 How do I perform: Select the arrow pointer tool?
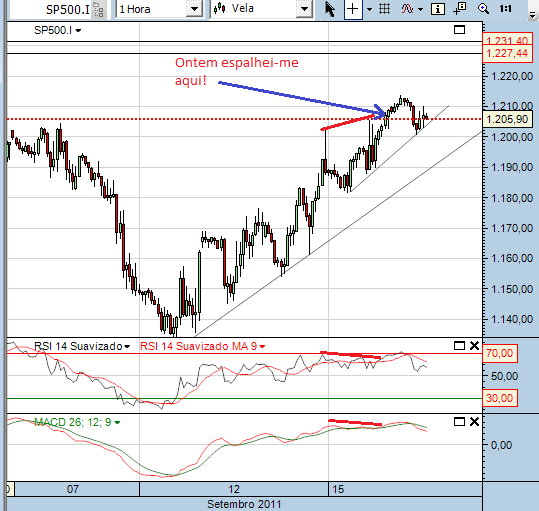329,9
